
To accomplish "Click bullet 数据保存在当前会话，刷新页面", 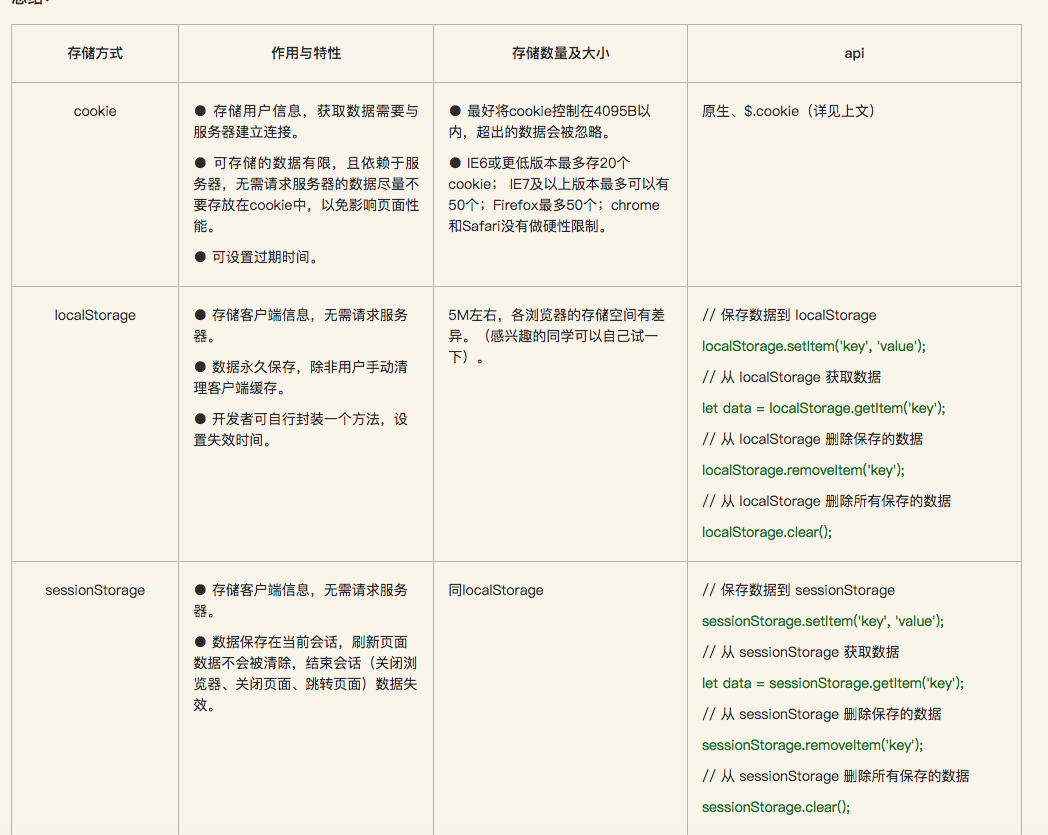I will (305, 673).
